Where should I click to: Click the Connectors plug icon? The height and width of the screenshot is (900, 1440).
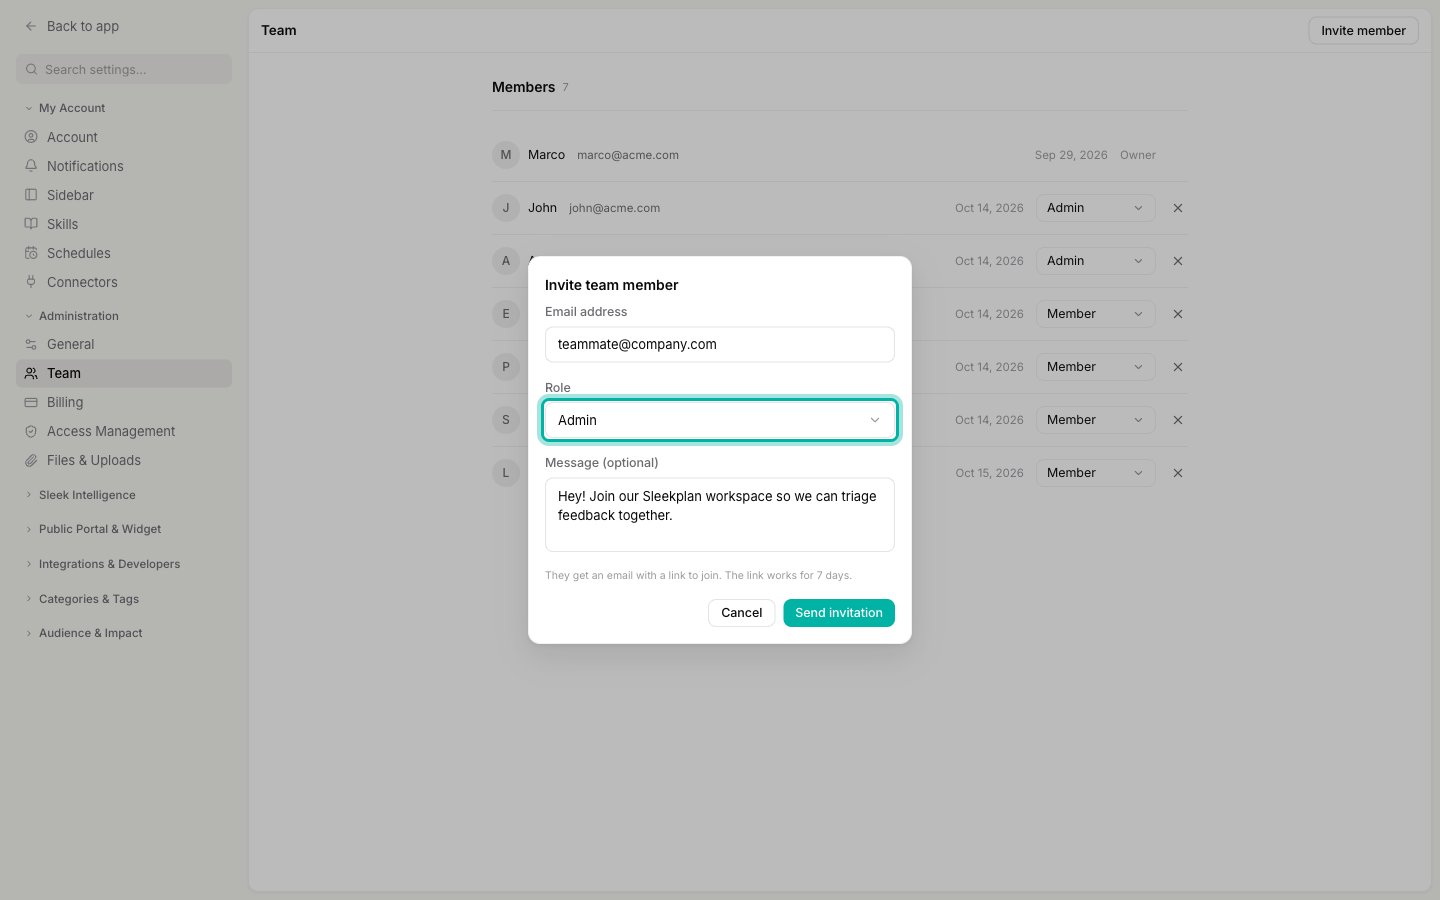pos(31,282)
